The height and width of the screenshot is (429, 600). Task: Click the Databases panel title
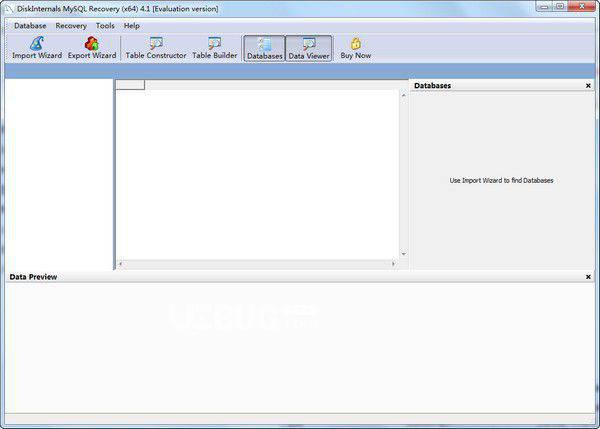coord(432,86)
